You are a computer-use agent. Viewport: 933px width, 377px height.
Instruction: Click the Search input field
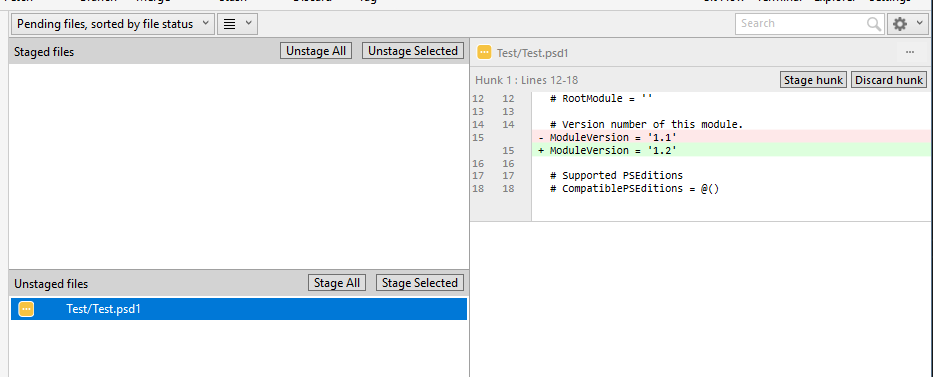[x=802, y=24]
